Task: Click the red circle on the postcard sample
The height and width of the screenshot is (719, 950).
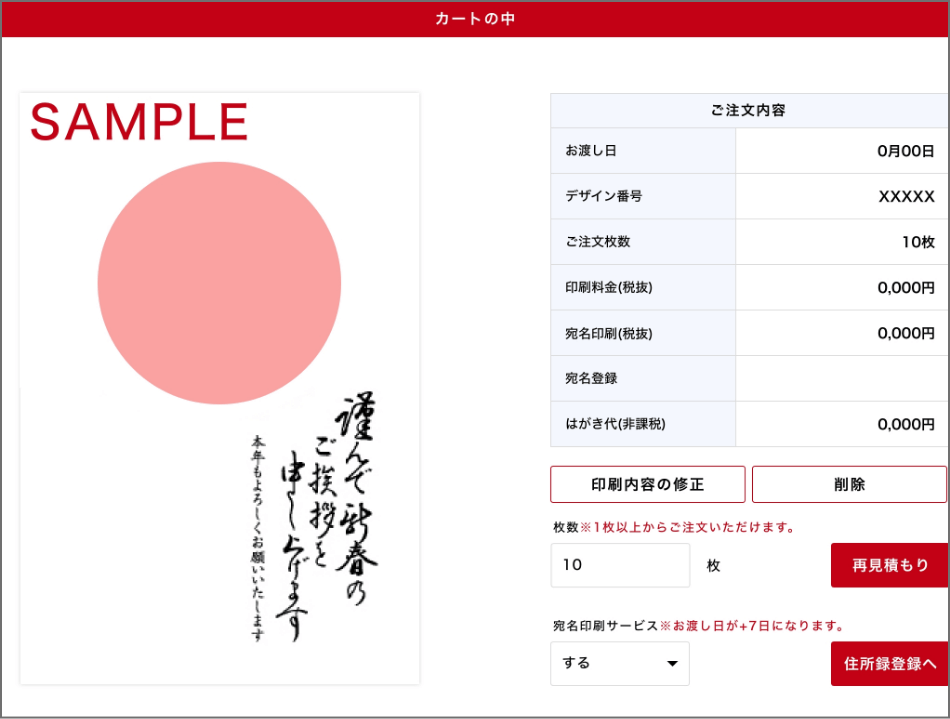Action: pos(219,283)
